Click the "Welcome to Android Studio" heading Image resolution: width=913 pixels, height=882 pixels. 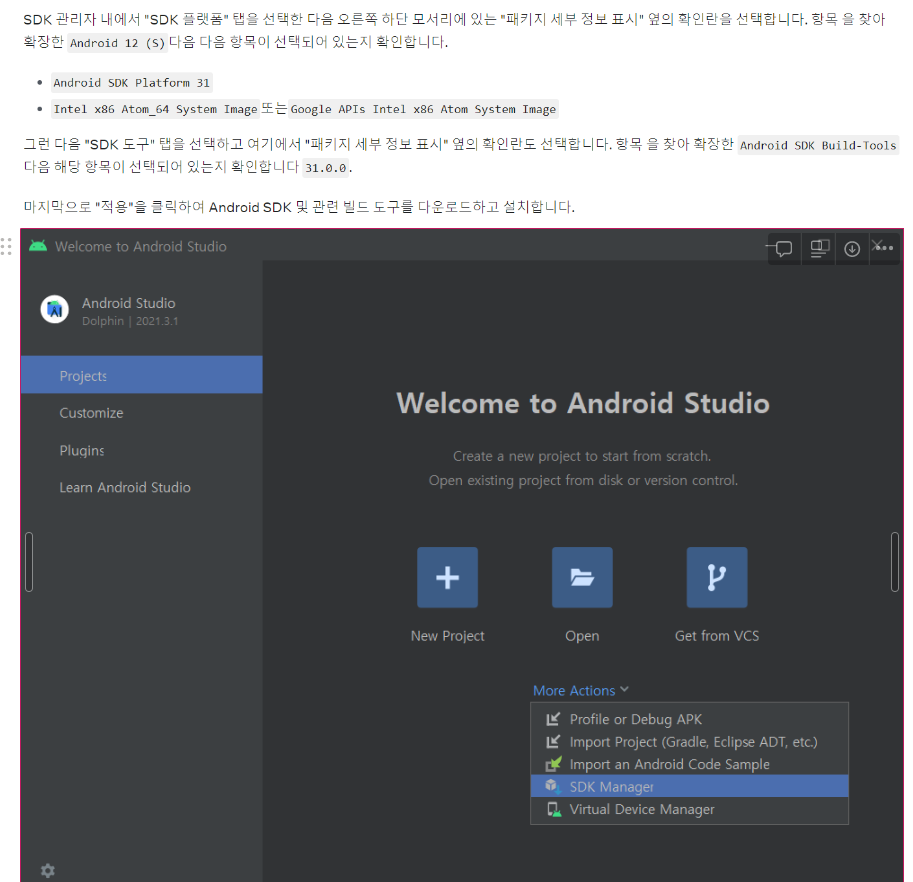[583, 403]
